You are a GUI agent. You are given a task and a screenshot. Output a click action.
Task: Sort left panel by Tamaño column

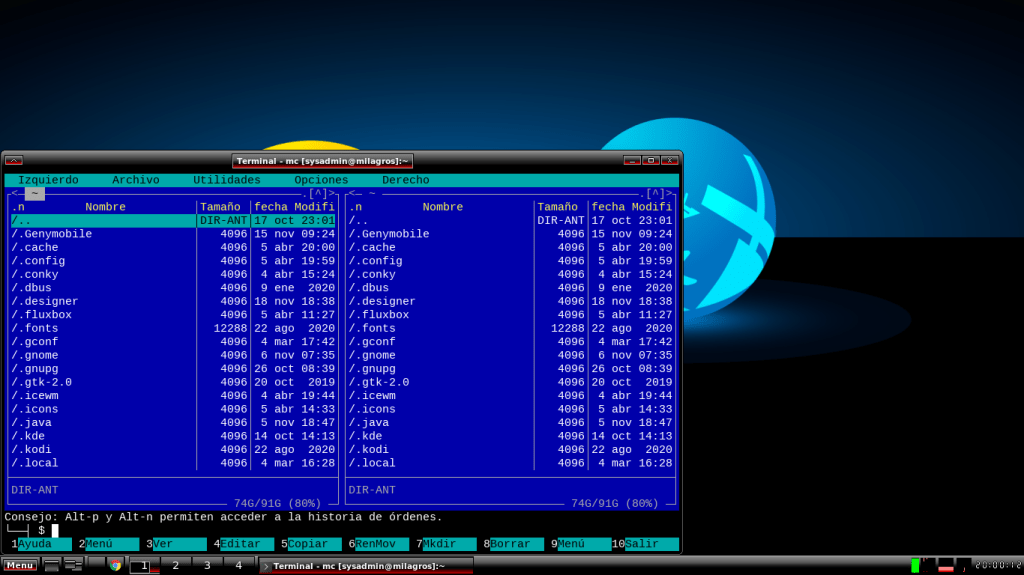click(x=220, y=207)
